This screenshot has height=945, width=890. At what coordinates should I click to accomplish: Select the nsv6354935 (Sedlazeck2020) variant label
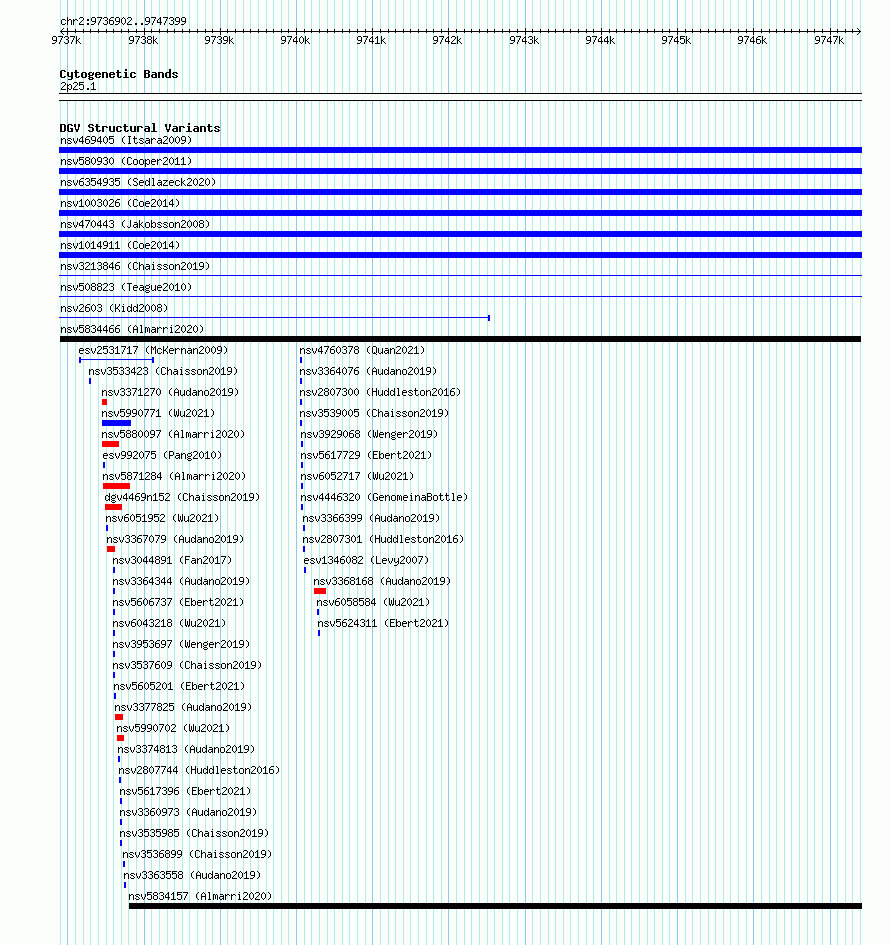point(138,183)
